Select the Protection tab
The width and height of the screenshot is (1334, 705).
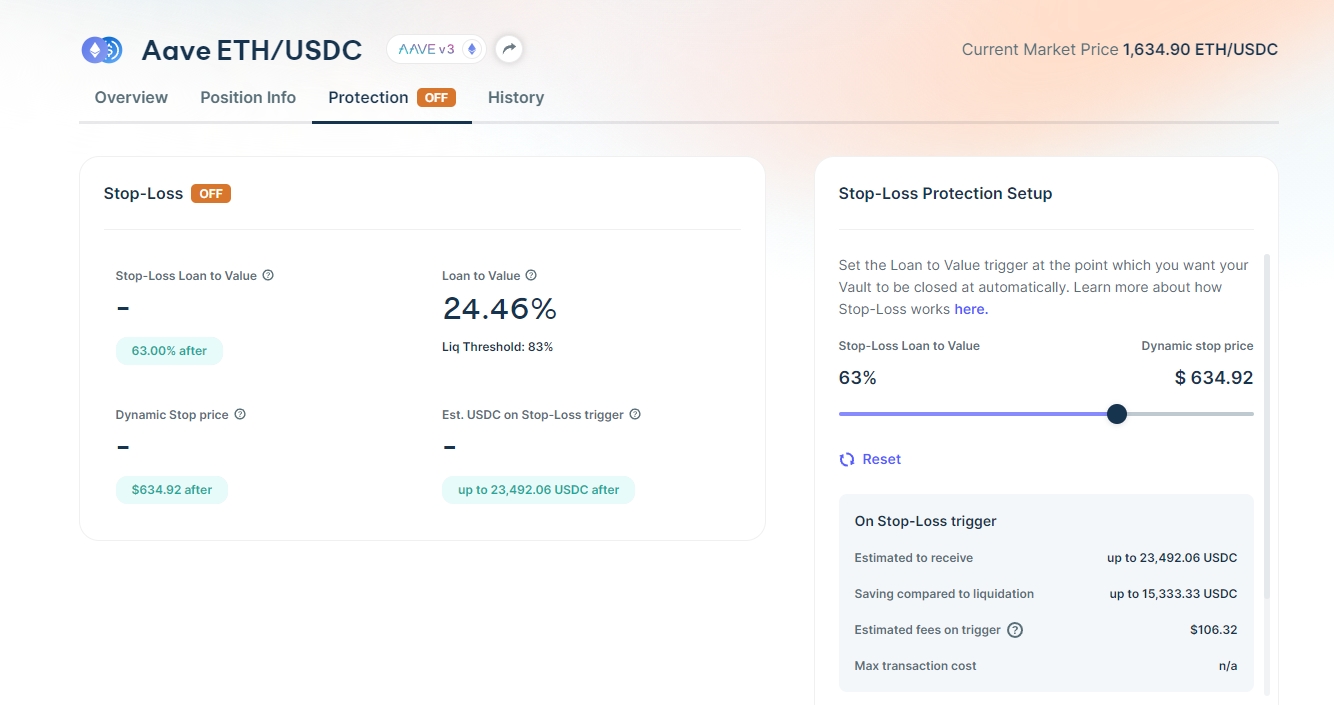(392, 97)
